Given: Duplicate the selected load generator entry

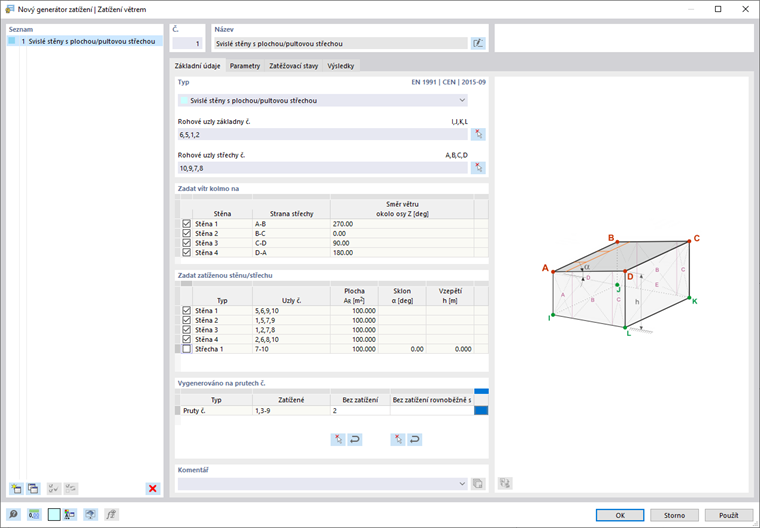Looking at the screenshot, I should (33, 488).
